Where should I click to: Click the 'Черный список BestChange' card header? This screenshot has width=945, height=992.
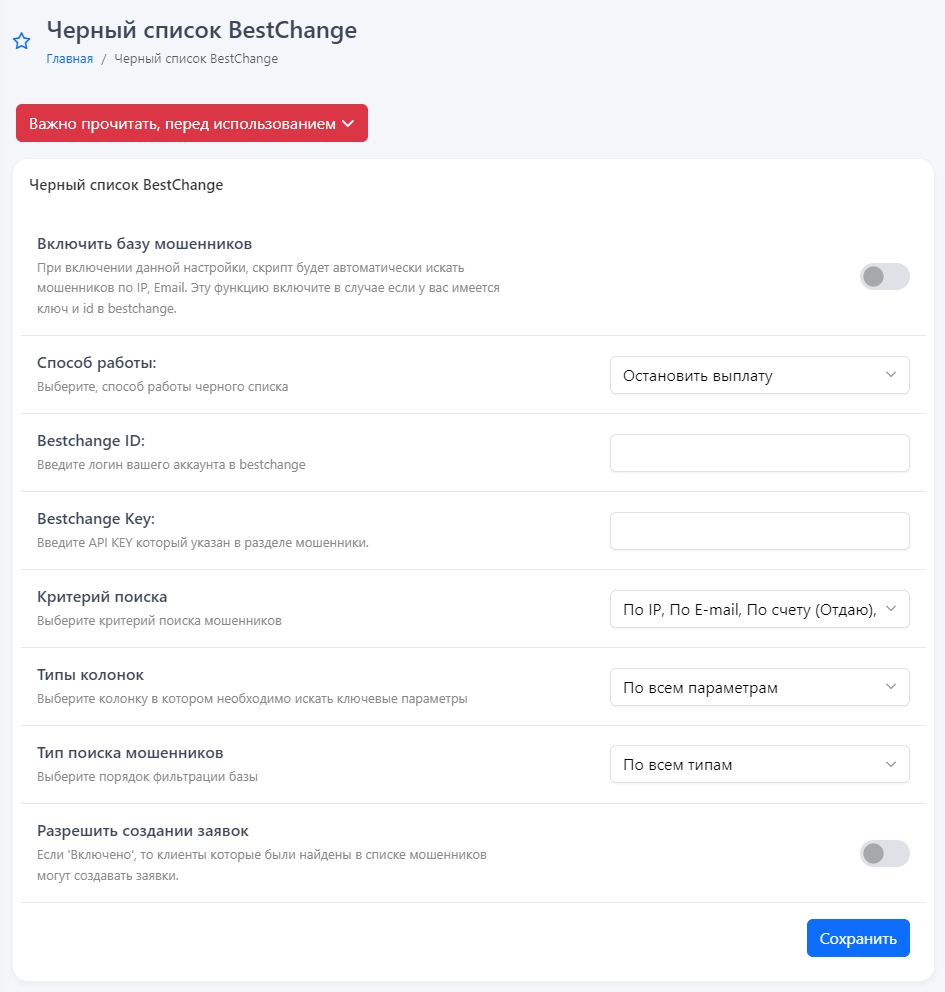pos(126,185)
